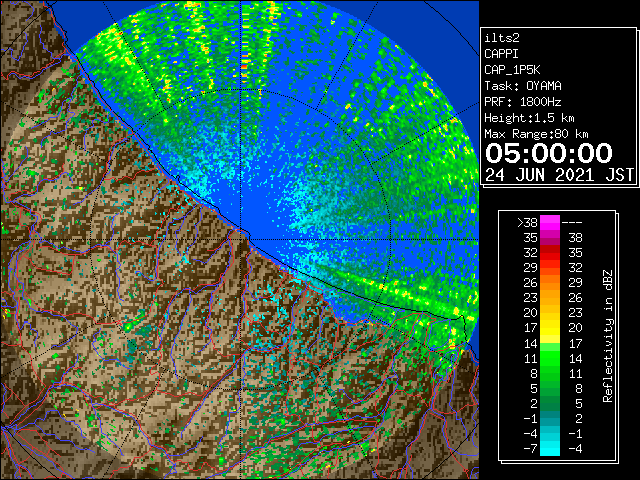Click the 'PRF: 1800Hz' line

[523, 102]
